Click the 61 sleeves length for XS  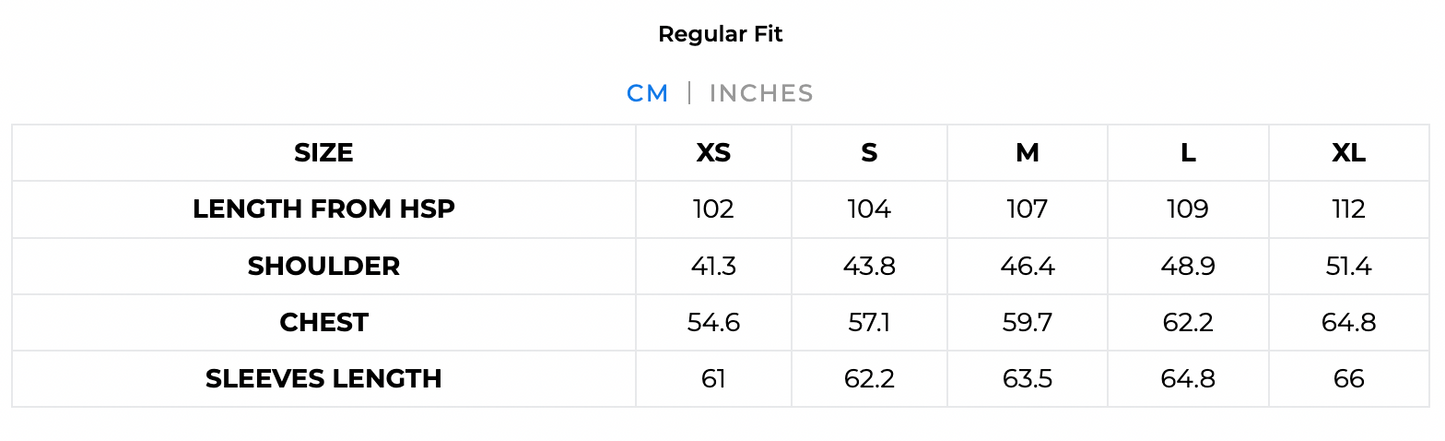click(713, 379)
